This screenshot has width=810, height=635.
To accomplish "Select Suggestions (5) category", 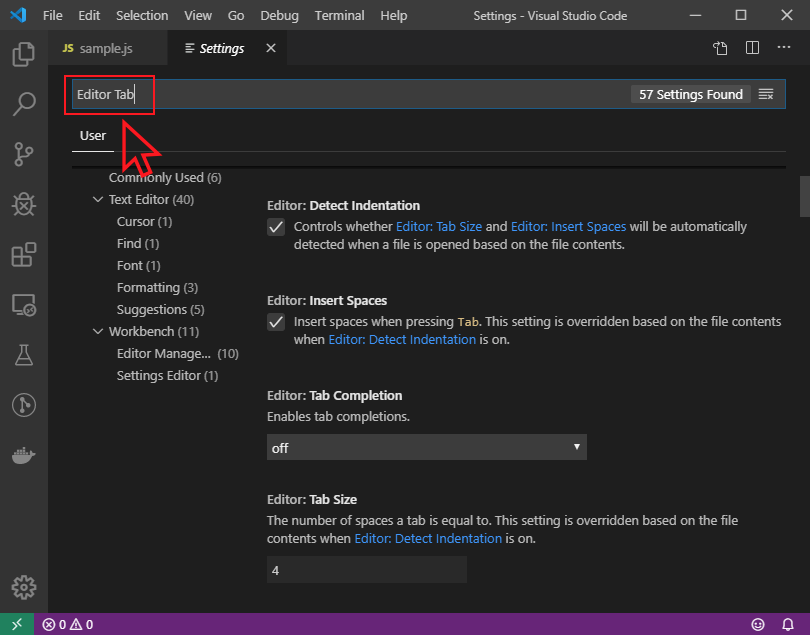I will pos(160,309).
